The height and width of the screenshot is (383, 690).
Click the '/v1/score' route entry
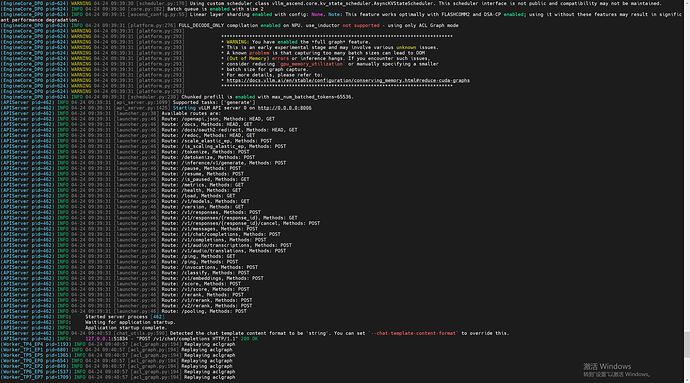(206, 289)
